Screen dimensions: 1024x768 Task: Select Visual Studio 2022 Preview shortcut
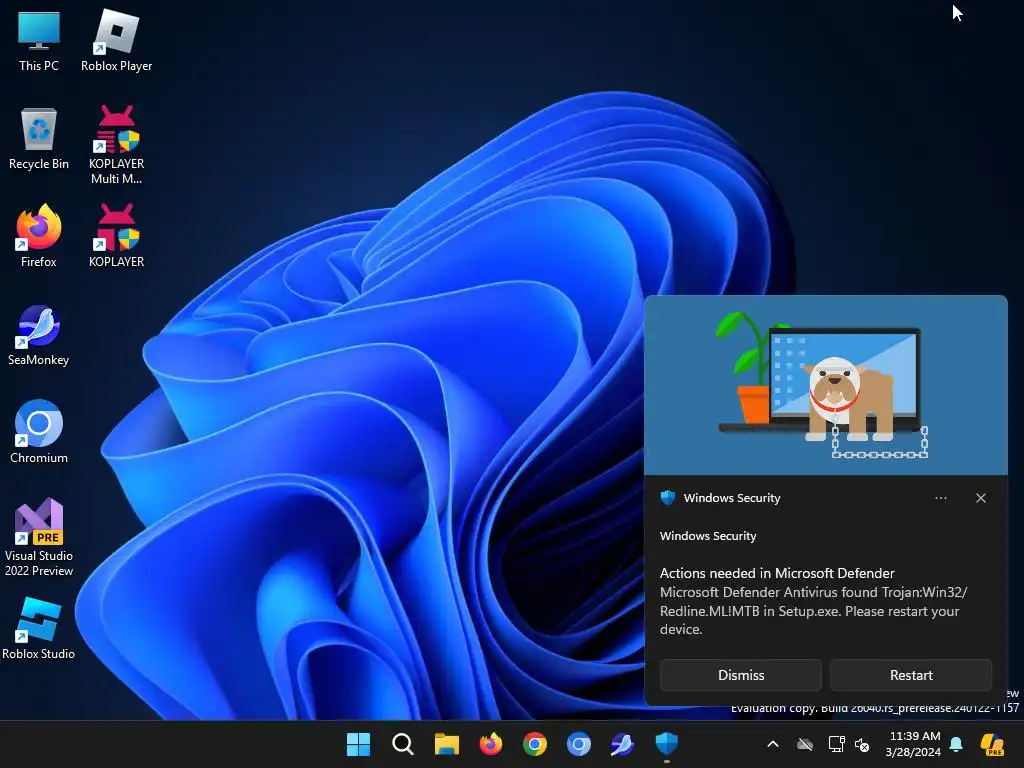(39, 537)
